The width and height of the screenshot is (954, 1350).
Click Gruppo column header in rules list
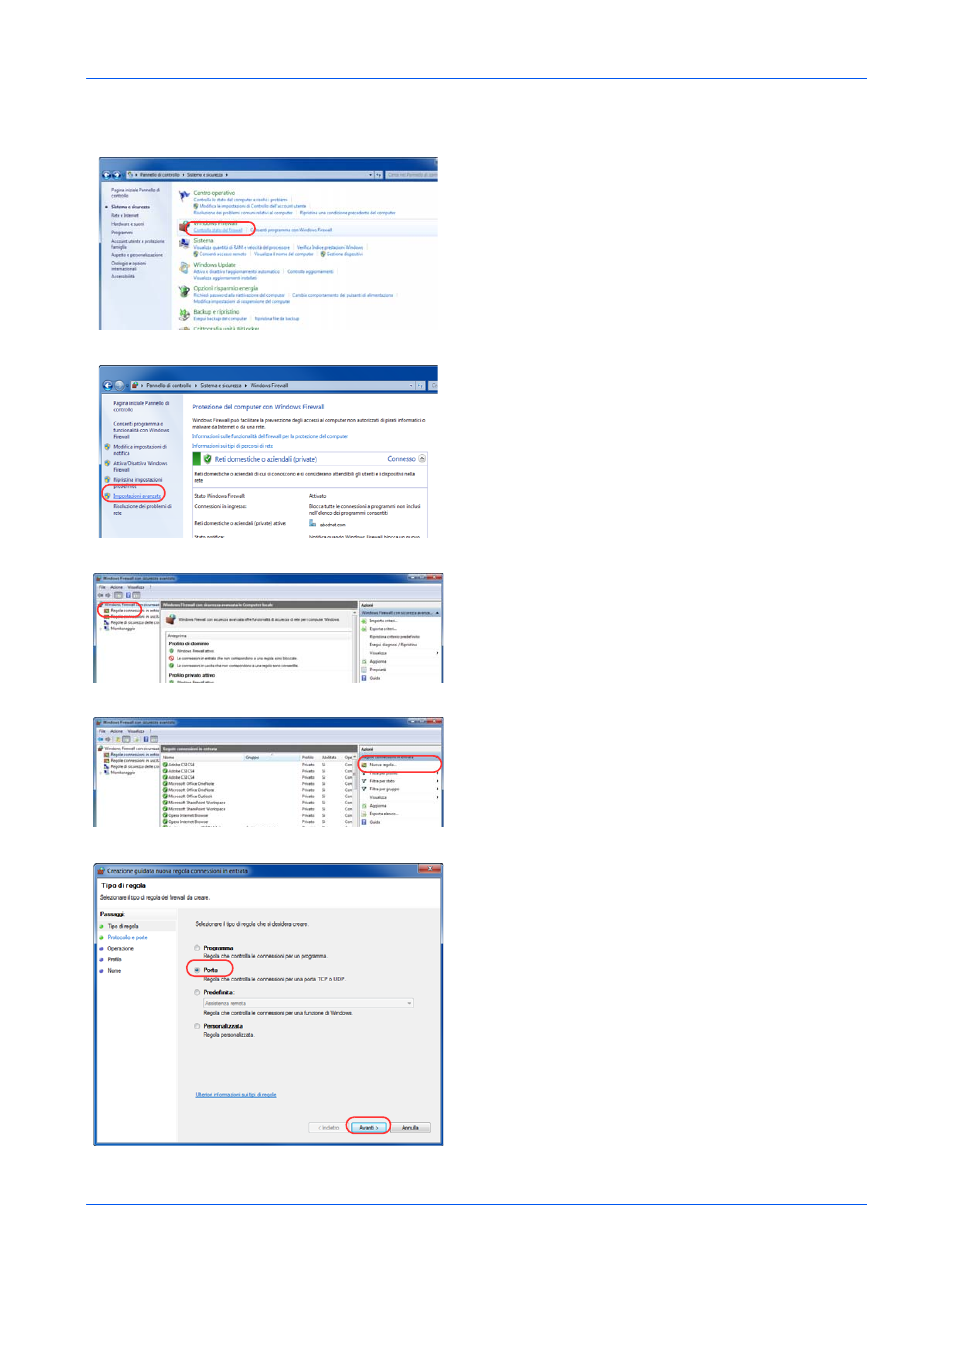272,757
